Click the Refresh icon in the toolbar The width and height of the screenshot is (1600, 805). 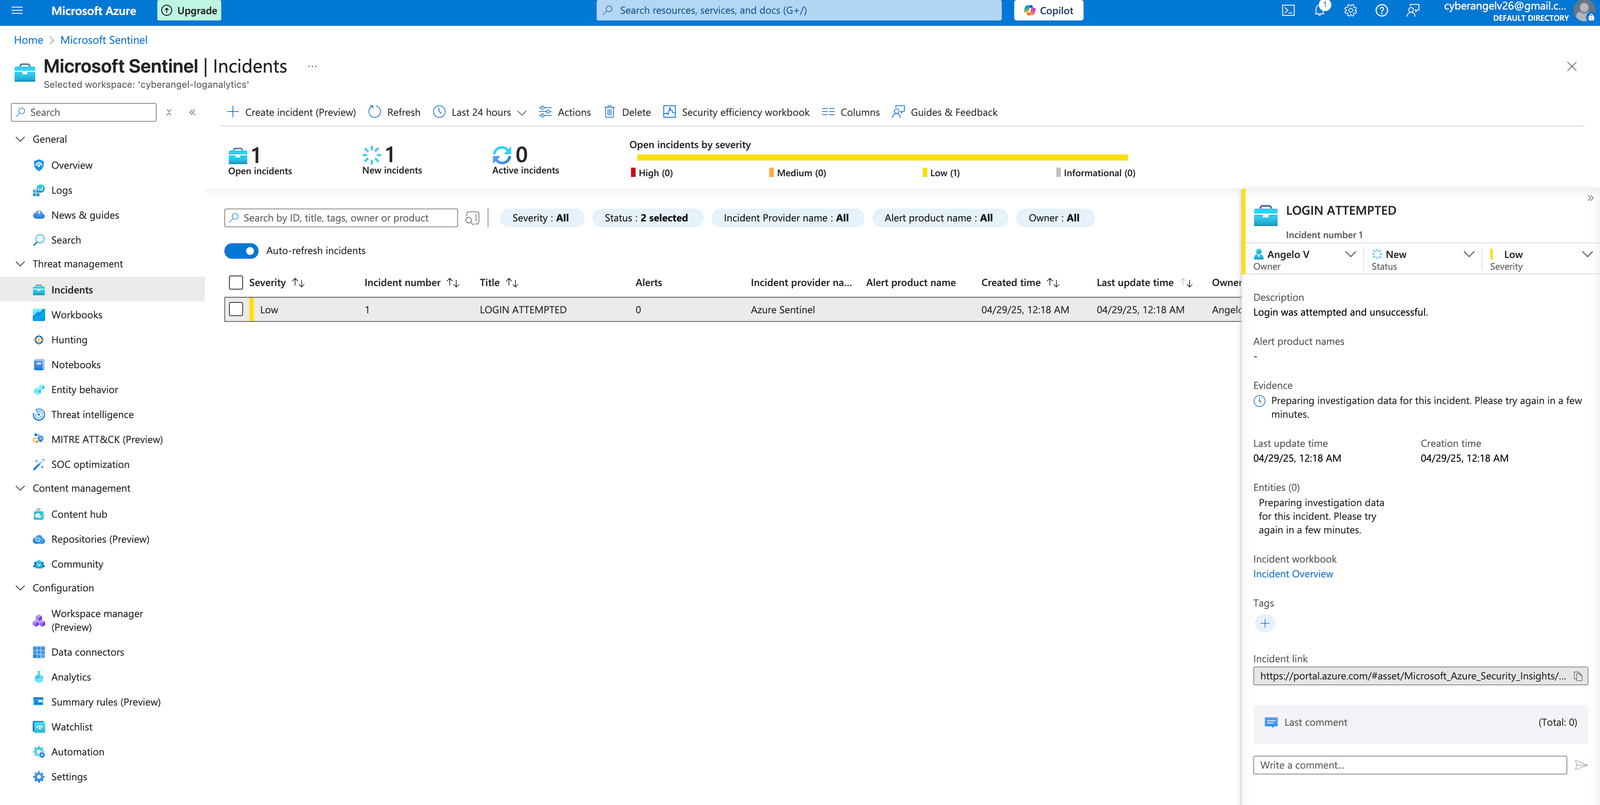(375, 112)
